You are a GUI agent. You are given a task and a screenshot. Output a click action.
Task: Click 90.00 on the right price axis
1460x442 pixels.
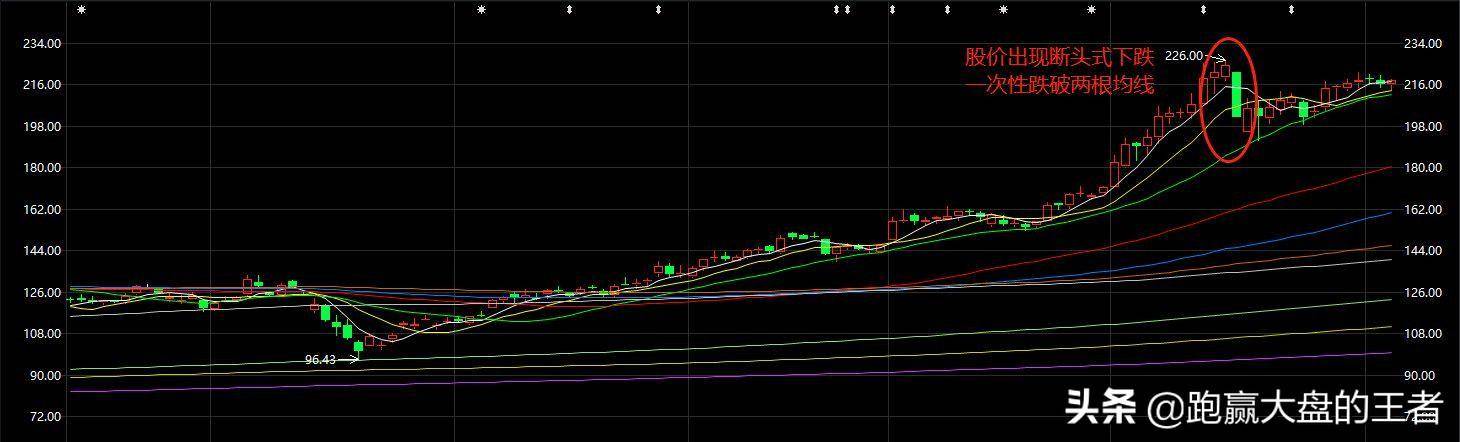pos(1420,376)
